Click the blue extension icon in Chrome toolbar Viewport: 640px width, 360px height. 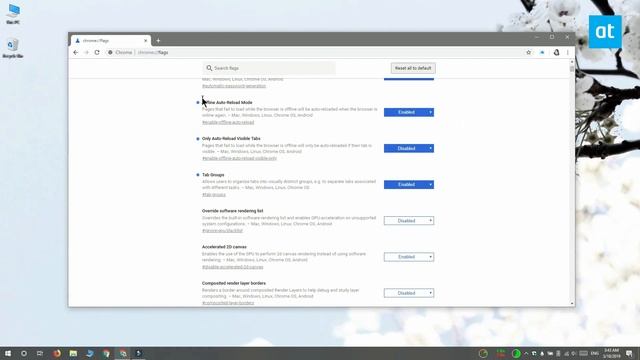pos(542,52)
